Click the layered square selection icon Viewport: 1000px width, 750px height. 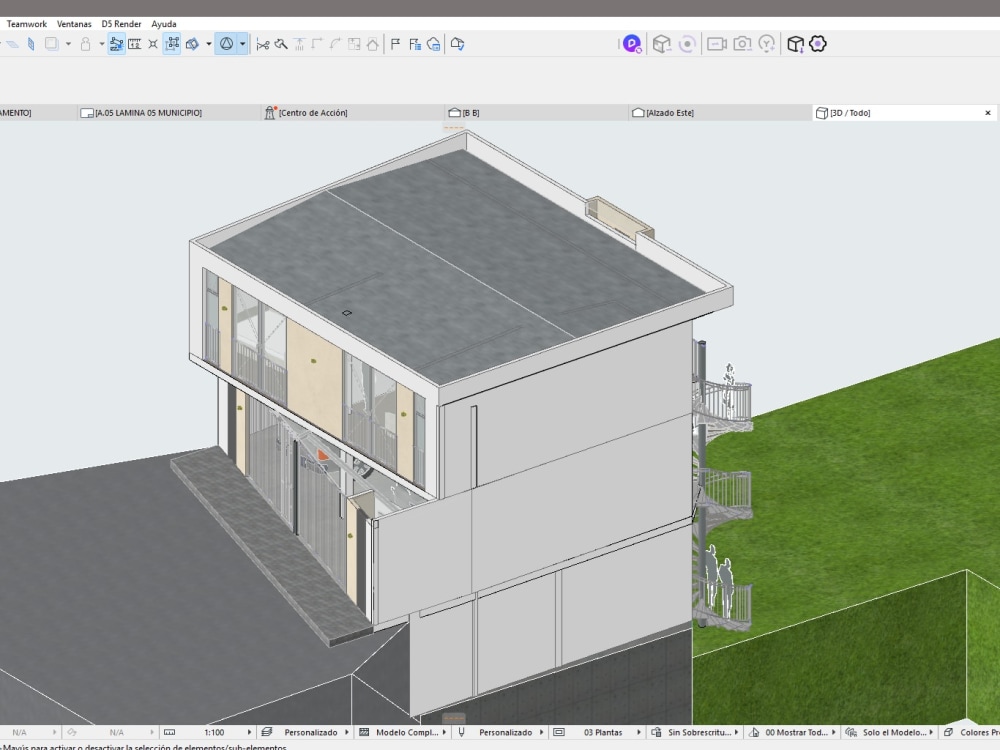pos(52,44)
